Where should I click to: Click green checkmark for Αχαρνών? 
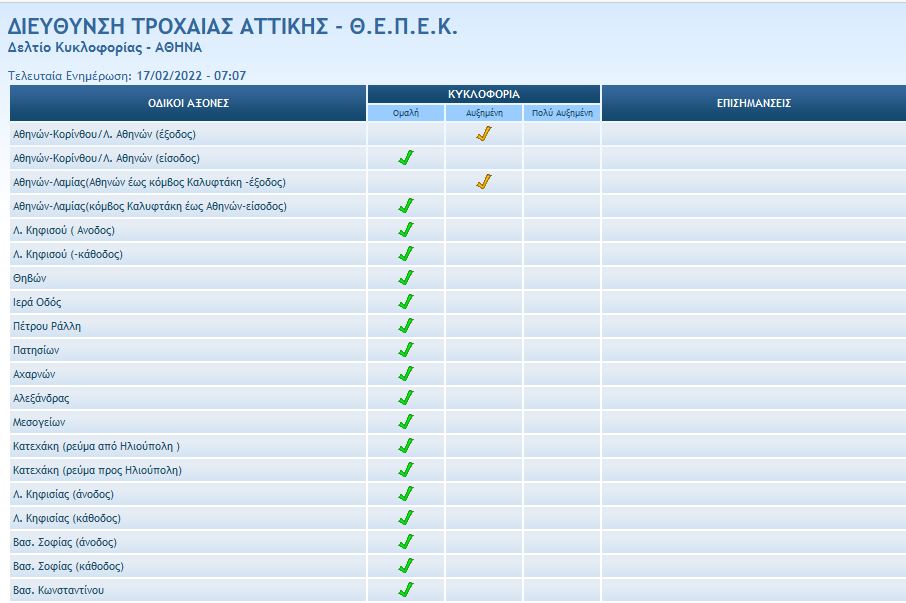(406, 374)
